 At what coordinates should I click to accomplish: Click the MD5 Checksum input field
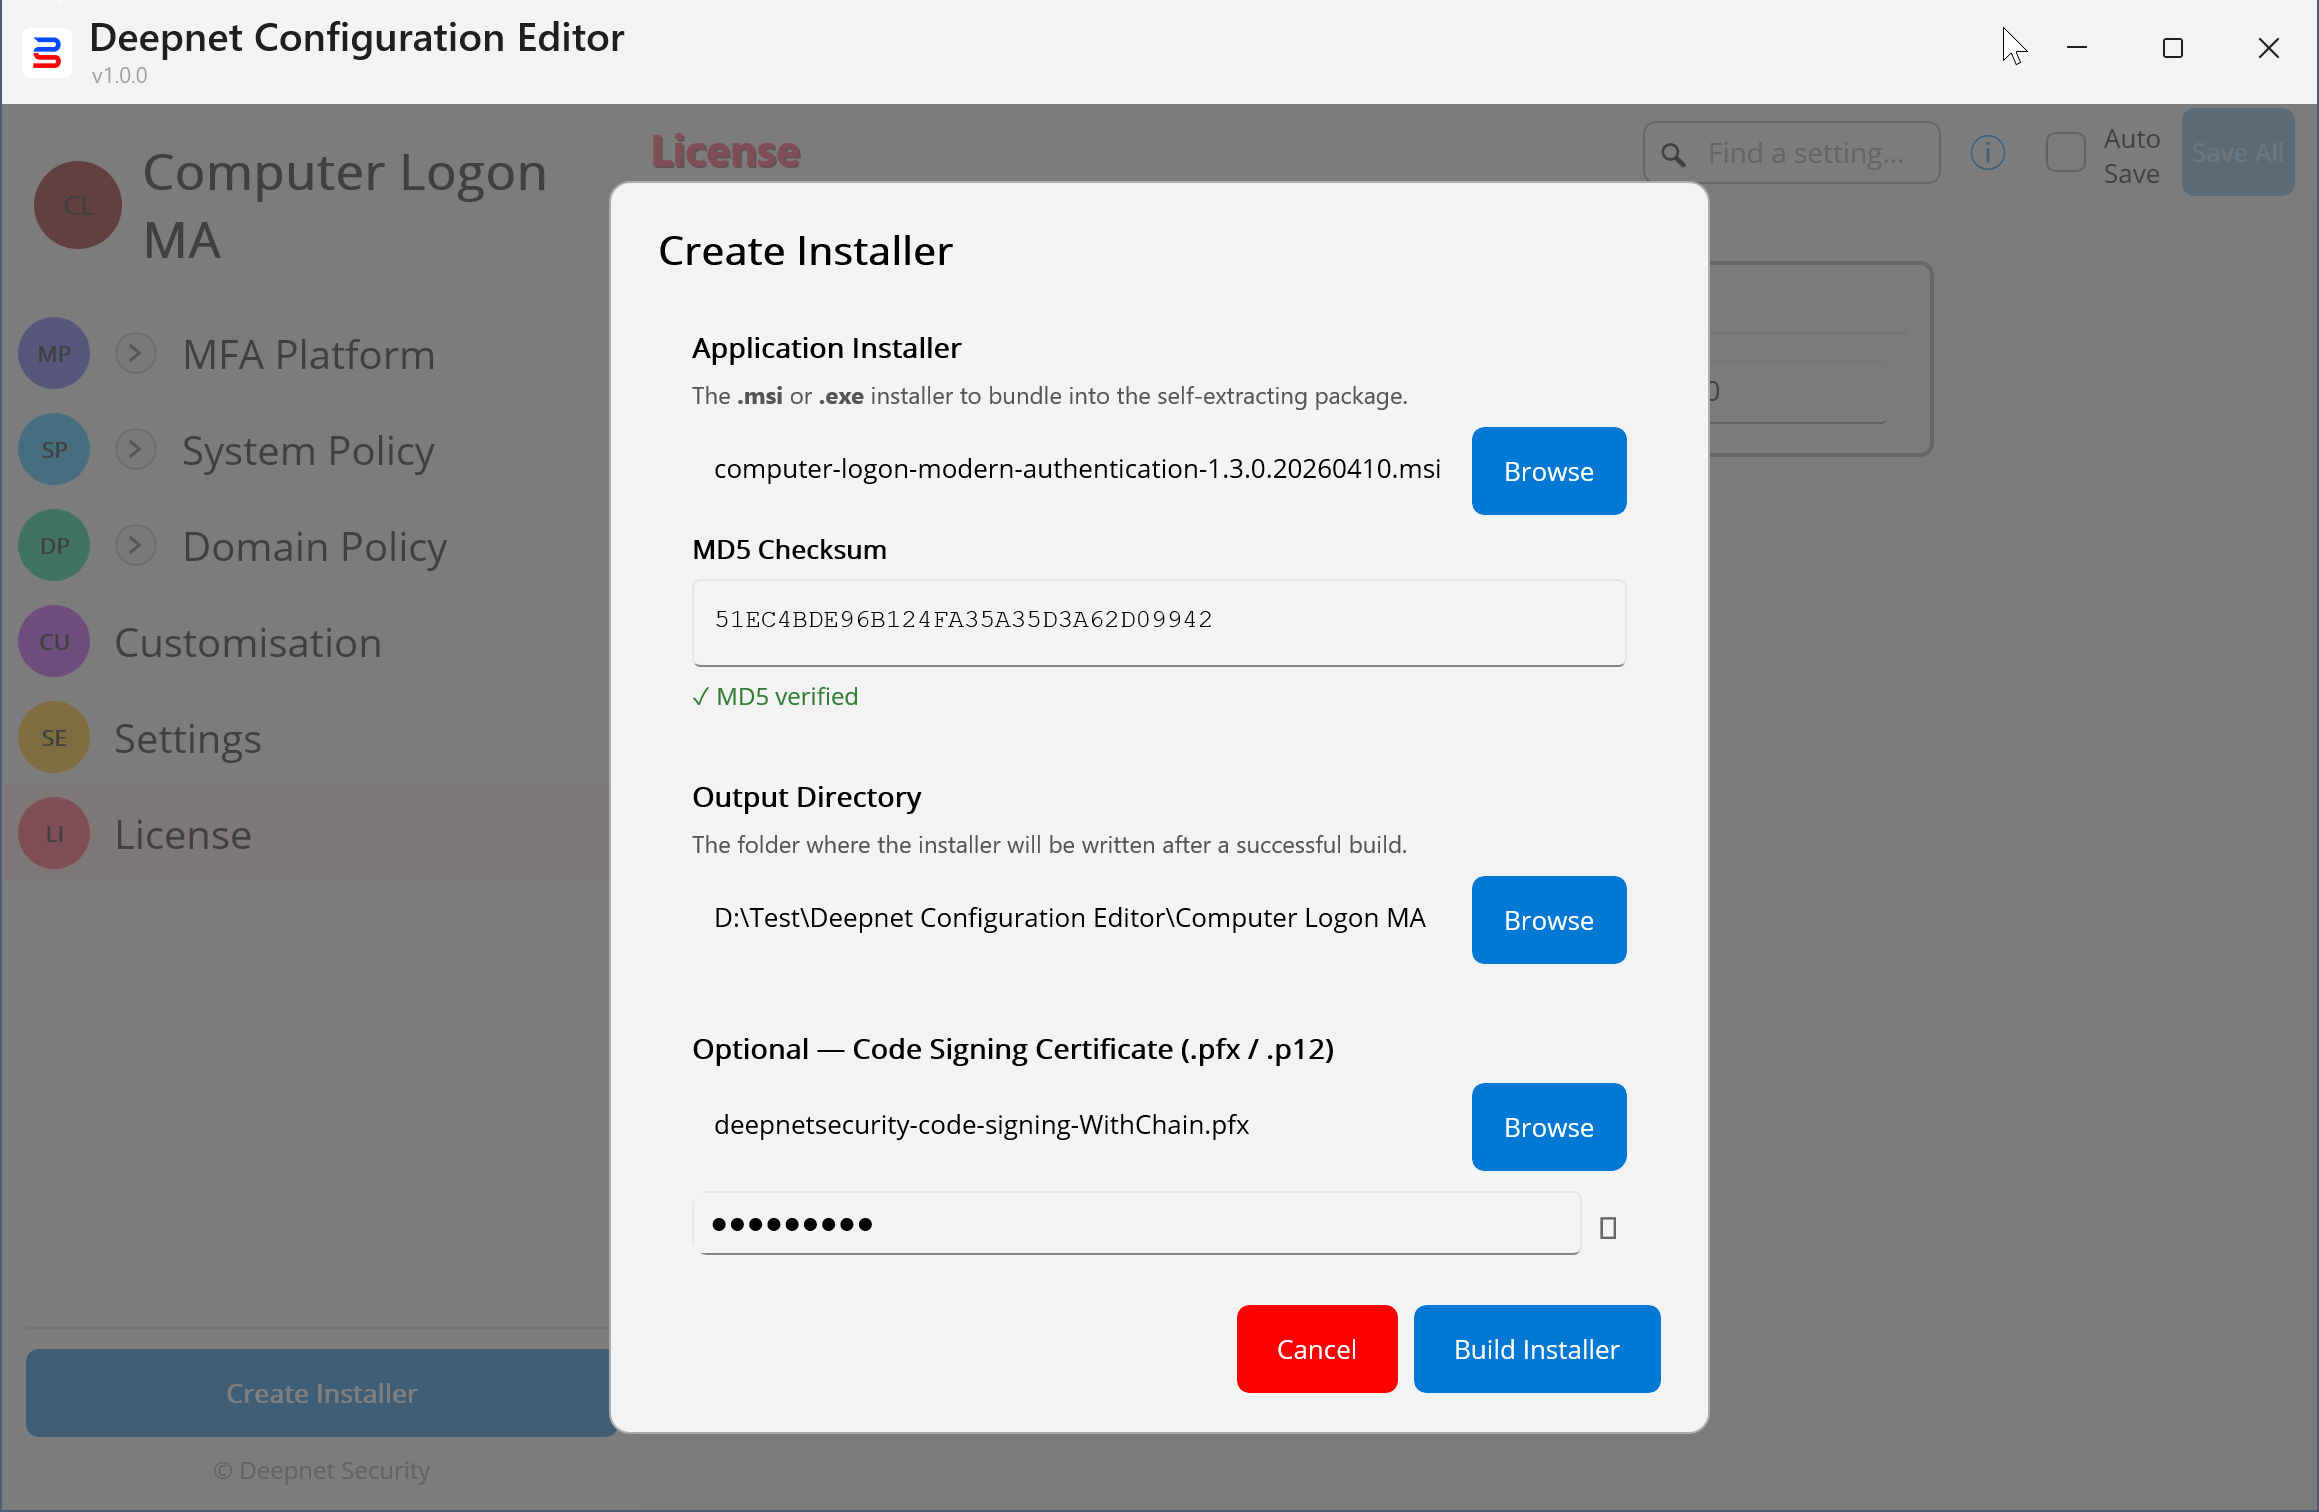pyautogui.click(x=1158, y=621)
